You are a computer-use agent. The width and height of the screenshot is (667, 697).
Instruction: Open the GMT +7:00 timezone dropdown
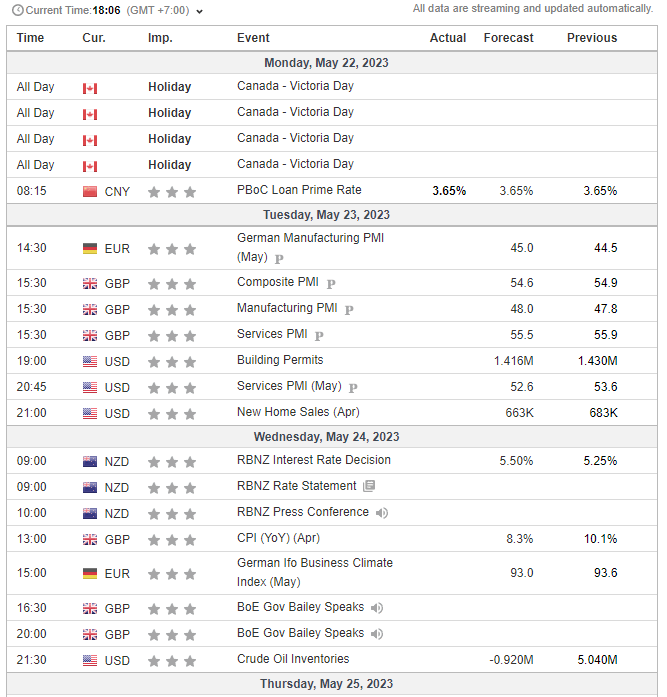[x=199, y=11]
